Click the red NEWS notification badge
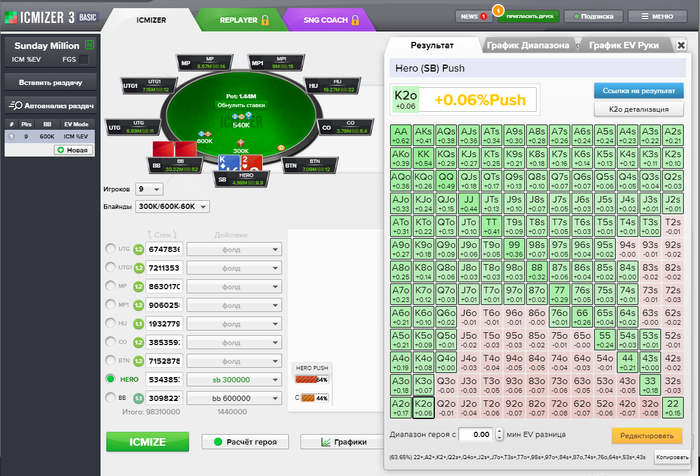700x476 pixels. click(483, 17)
